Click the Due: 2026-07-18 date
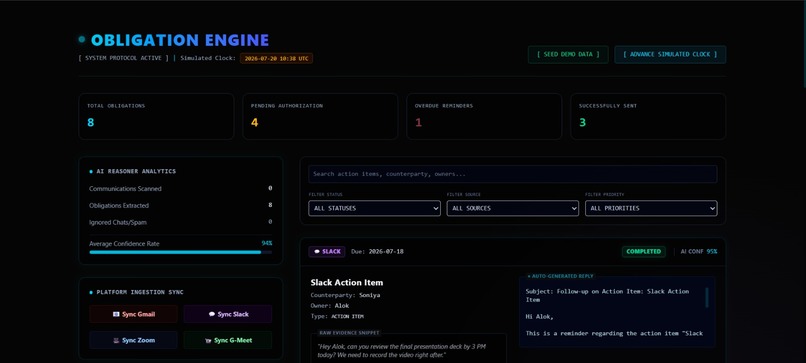This screenshot has height=363, width=806. coord(377,251)
